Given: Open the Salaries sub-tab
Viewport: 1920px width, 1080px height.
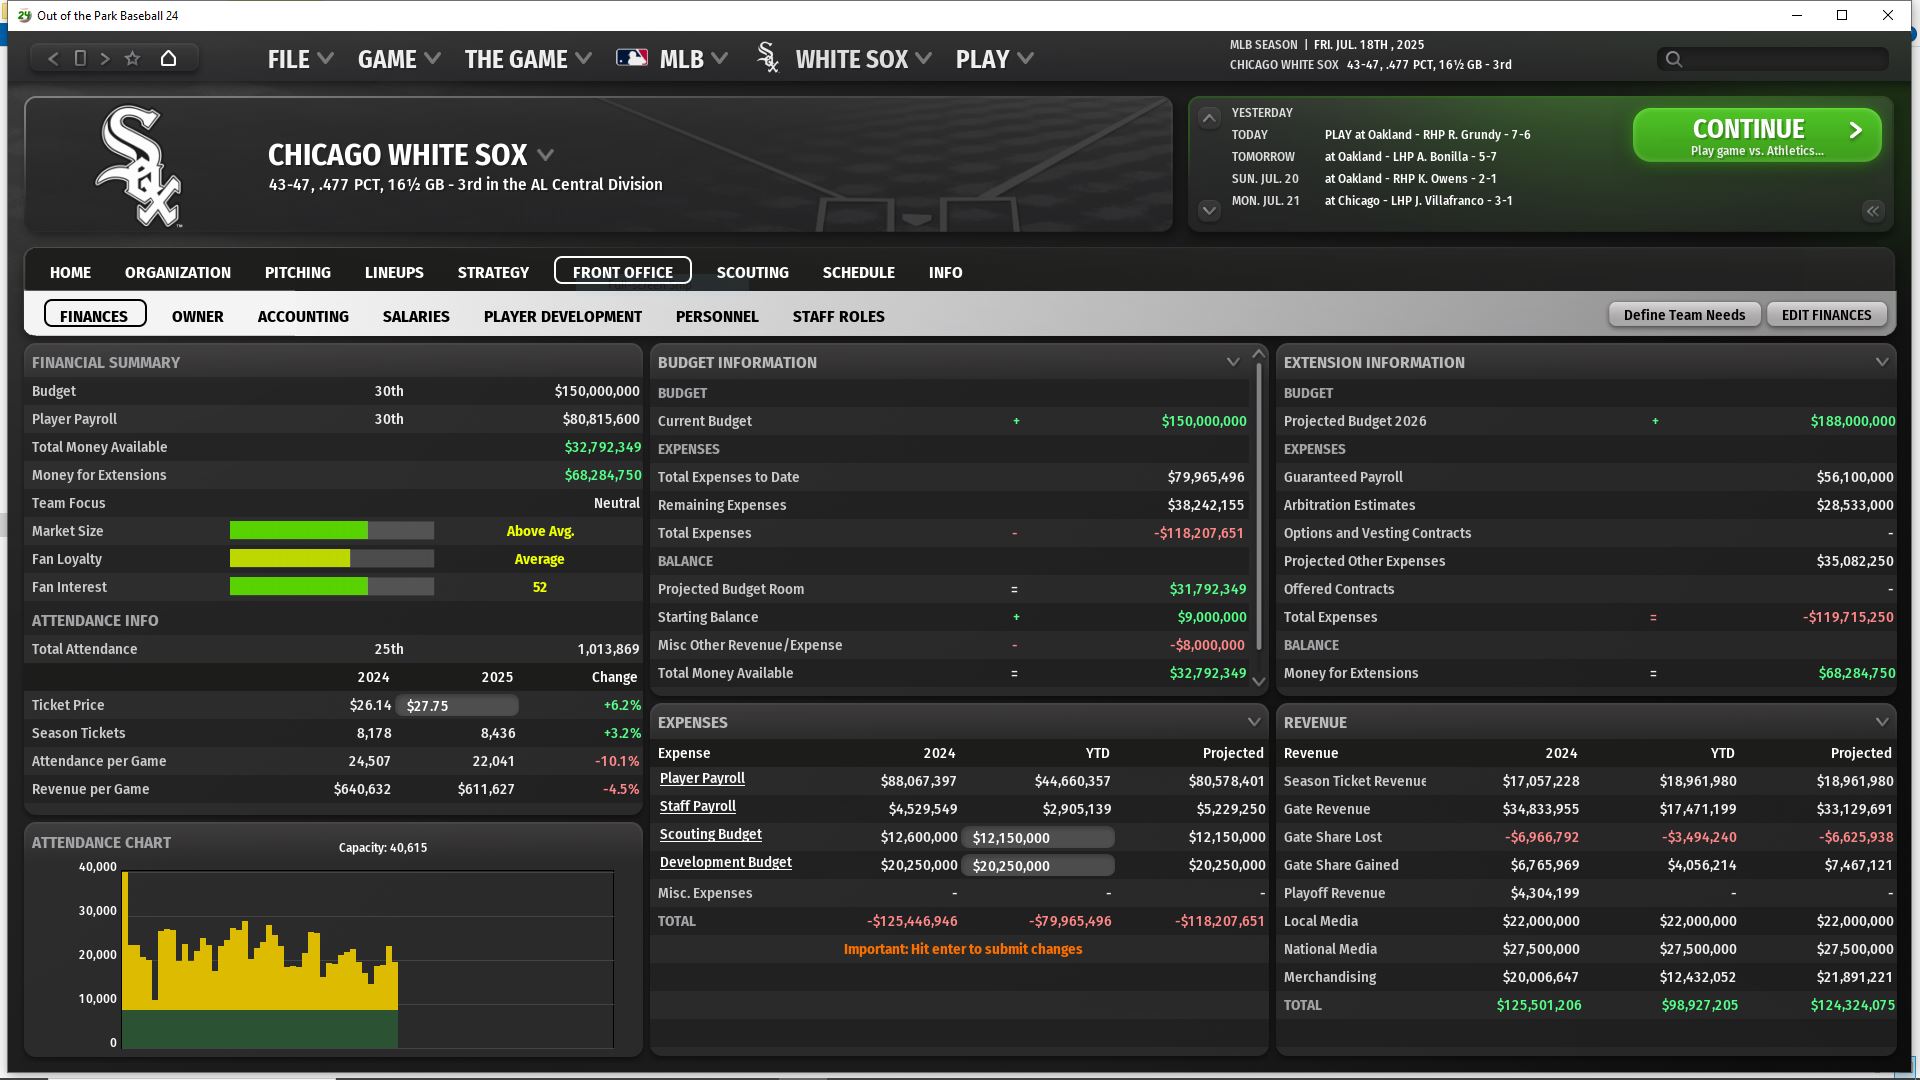Looking at the screenshot, I should point(416,316).
